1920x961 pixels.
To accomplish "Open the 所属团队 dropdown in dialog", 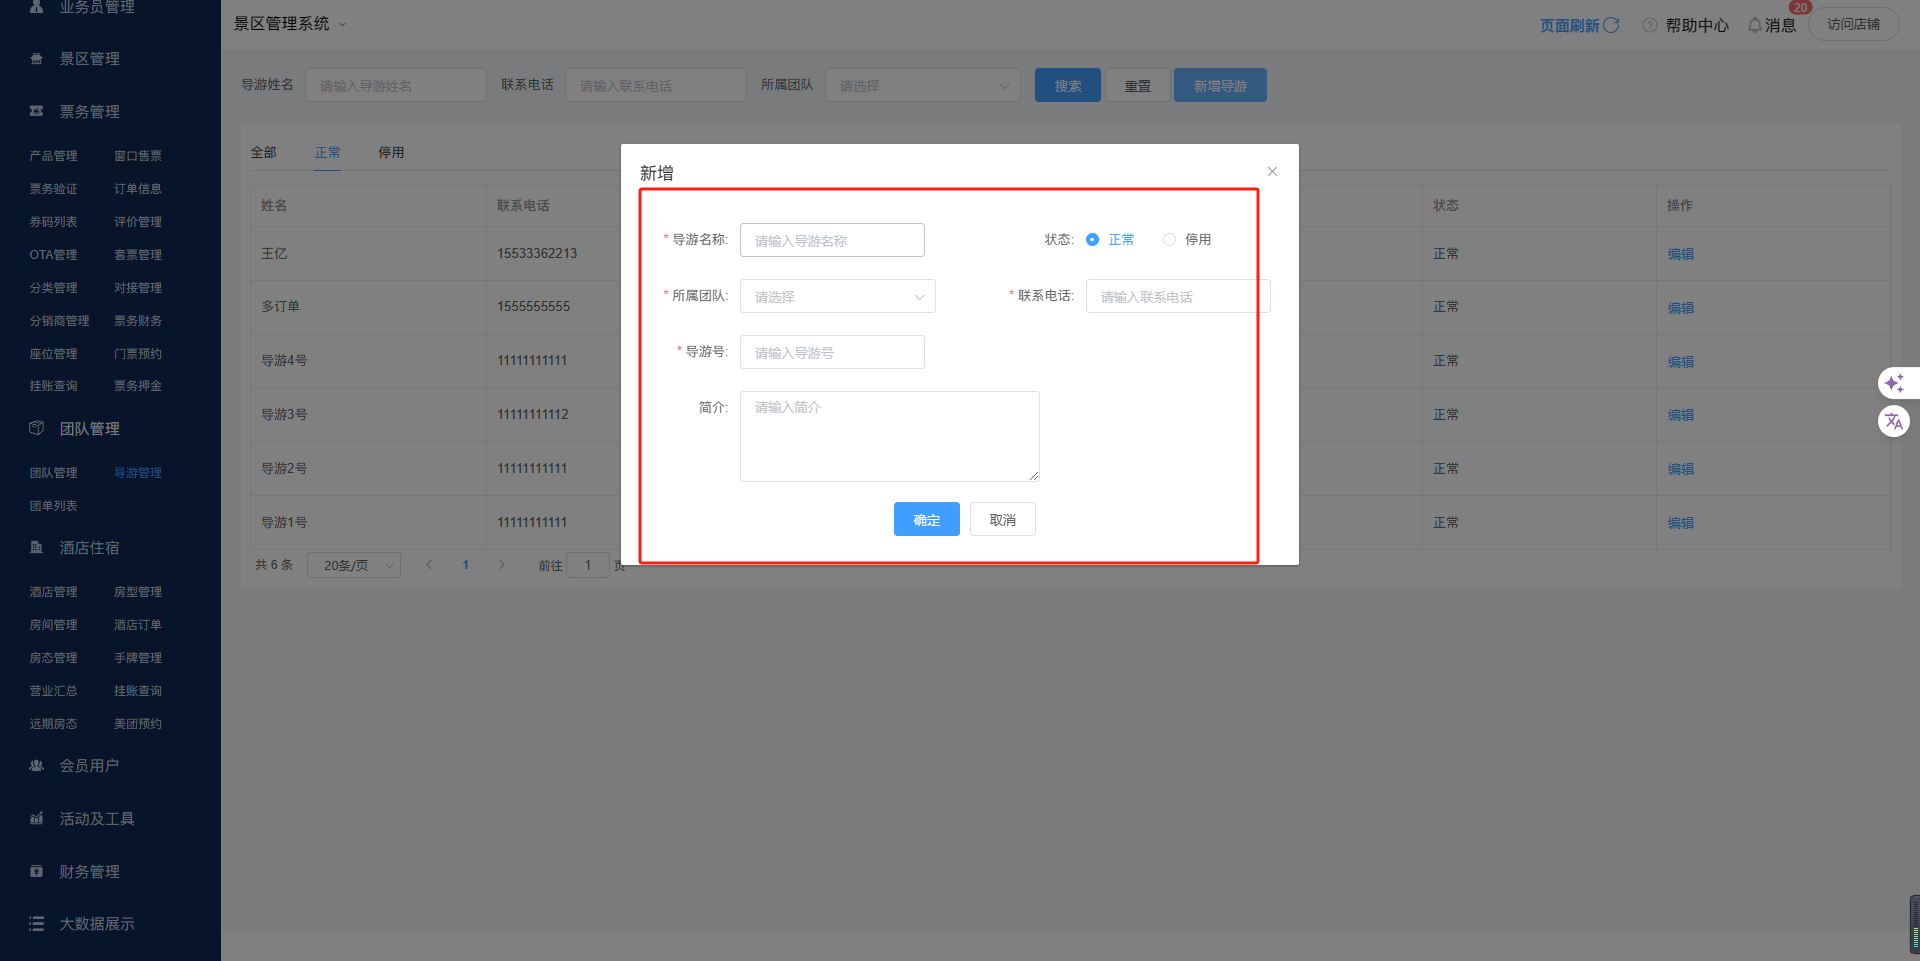I will (837, 297).
